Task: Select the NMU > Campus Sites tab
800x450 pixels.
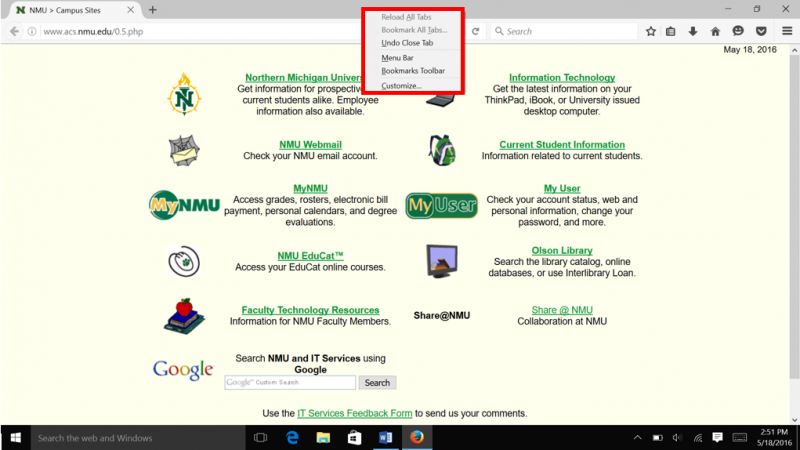Action: tap(74, 10)
